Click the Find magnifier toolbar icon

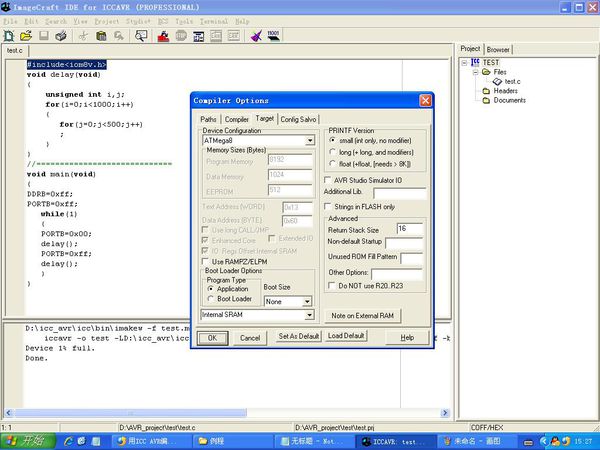[142, 36]
